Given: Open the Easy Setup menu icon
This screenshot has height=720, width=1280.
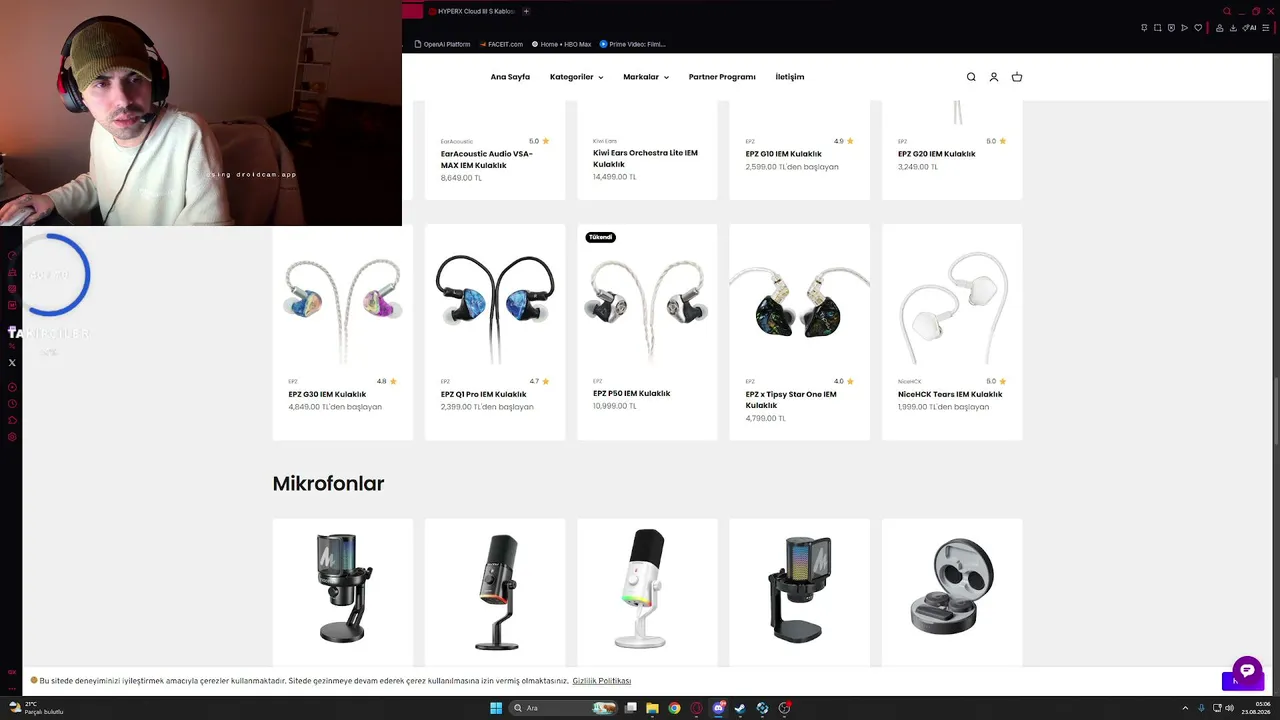Looking at the screenshot, I should [x=1265, y=28].
